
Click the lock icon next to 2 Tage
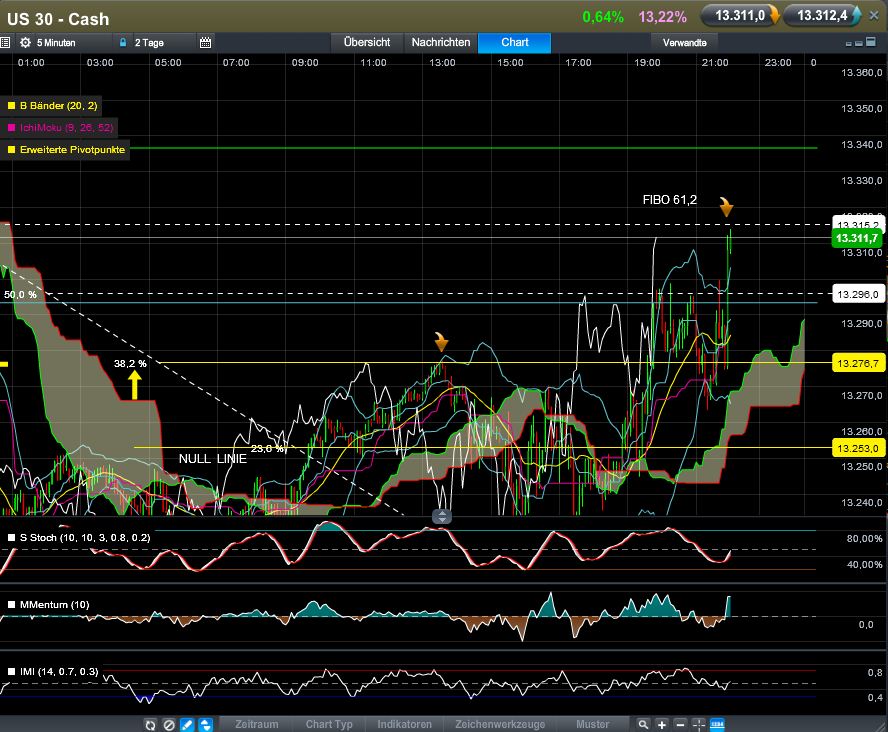pyautogui.click(x=123, y=43)
